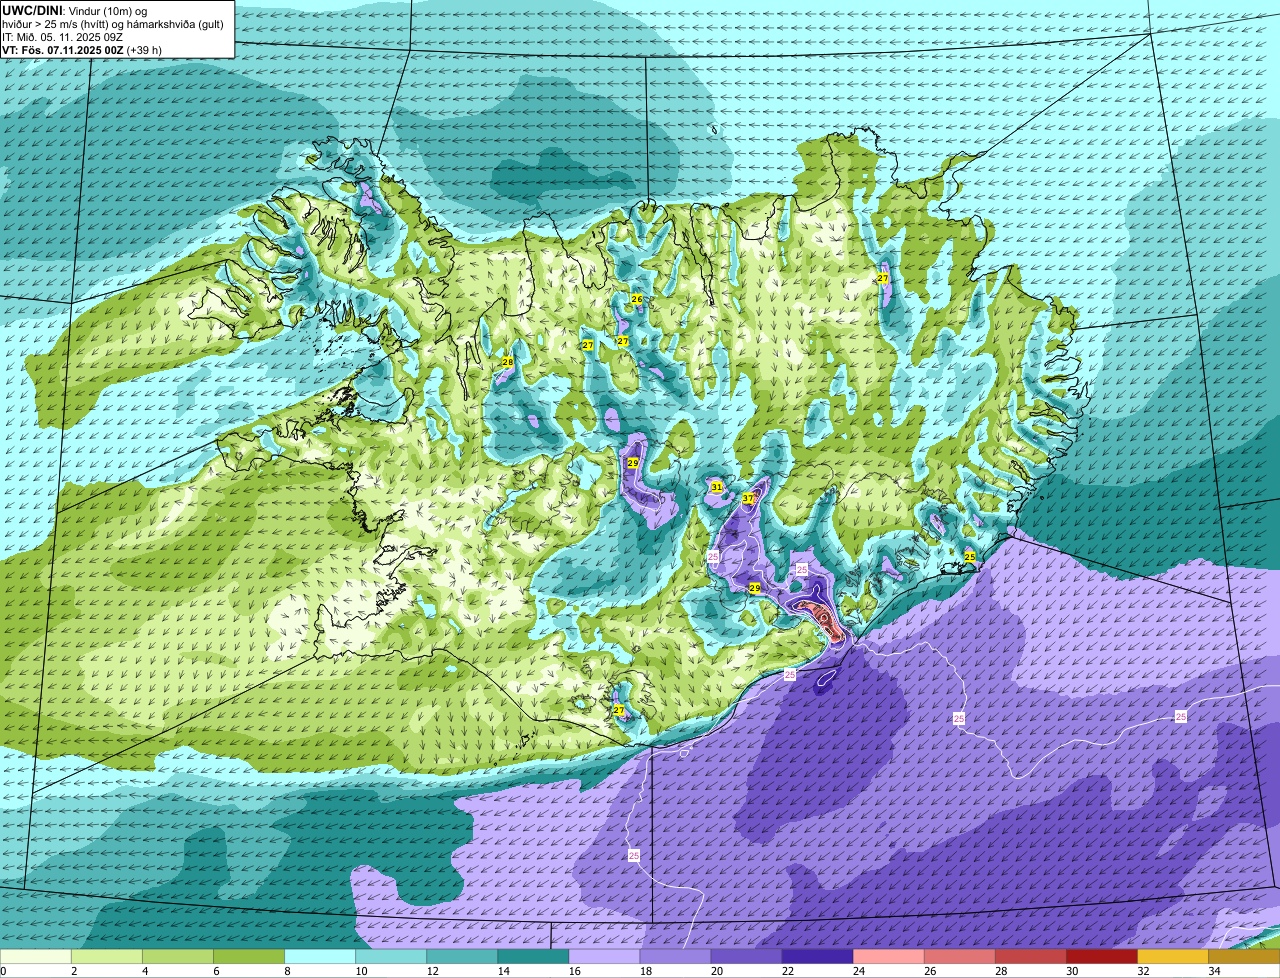Click the lavender 16–18 m/s legend swatch
1280x978 pixels.
coord(604,957)
